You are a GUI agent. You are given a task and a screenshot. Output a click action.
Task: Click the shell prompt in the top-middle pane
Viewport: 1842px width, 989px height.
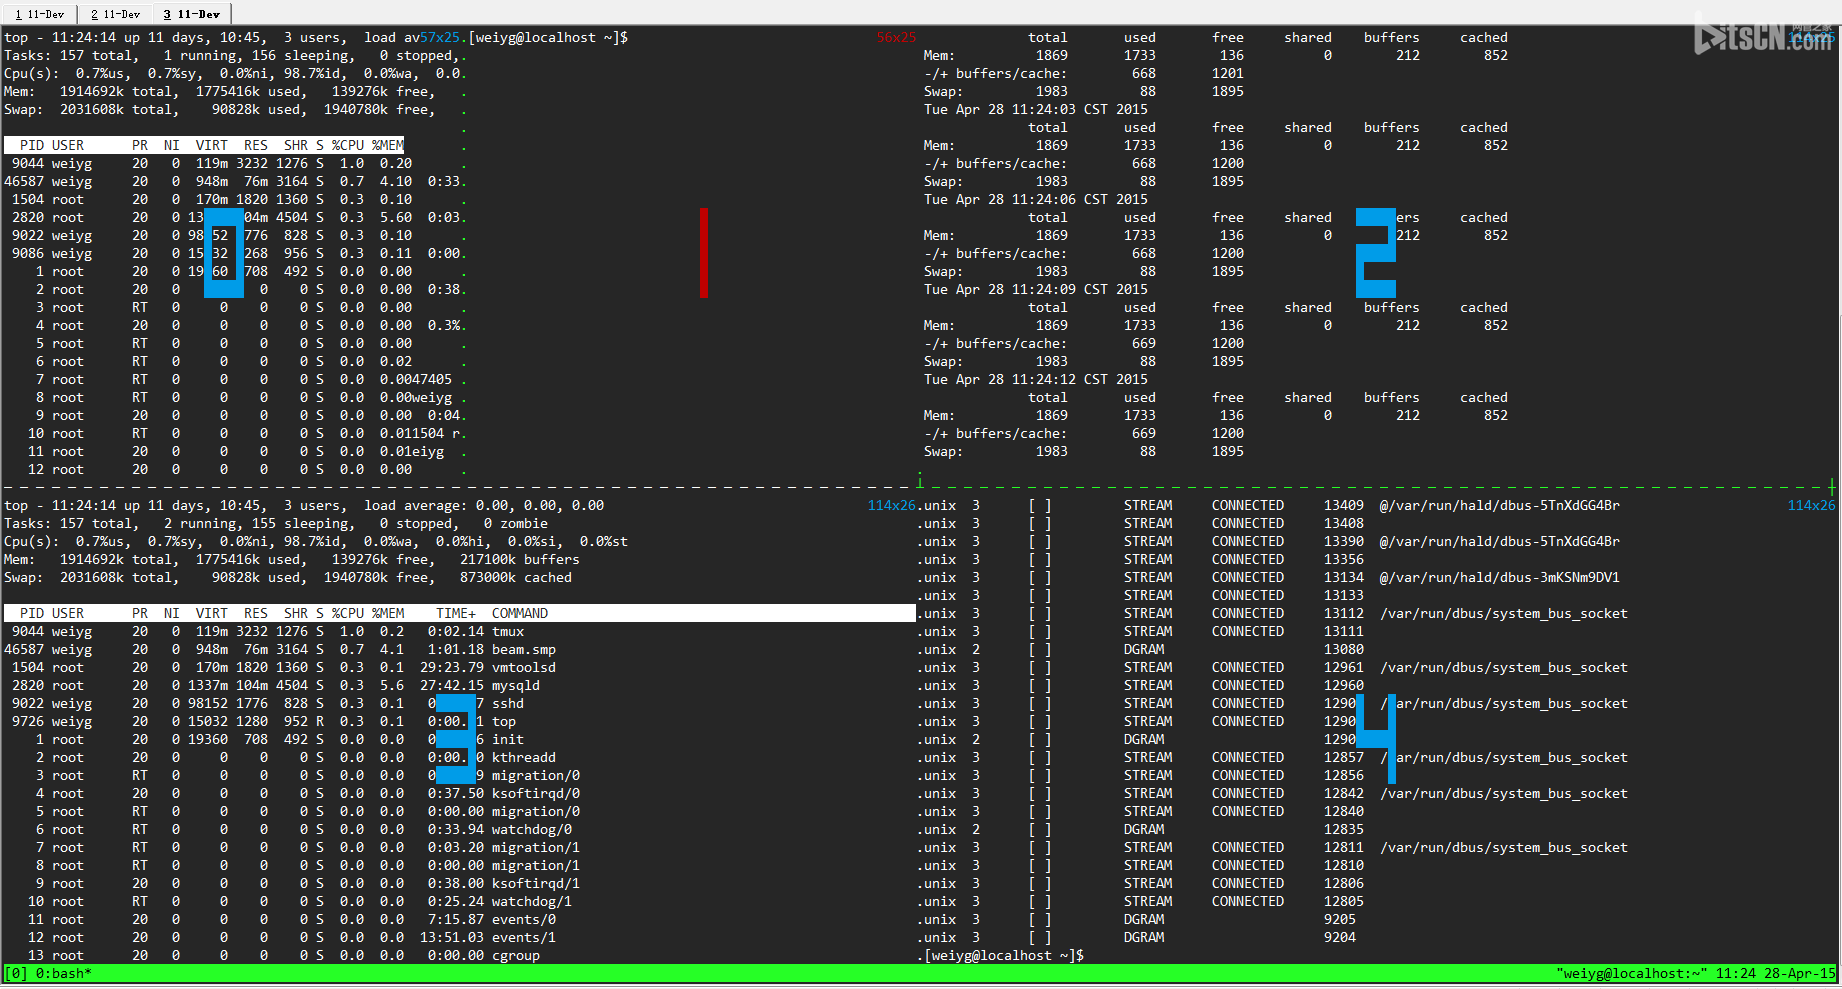tap(548, 38)
